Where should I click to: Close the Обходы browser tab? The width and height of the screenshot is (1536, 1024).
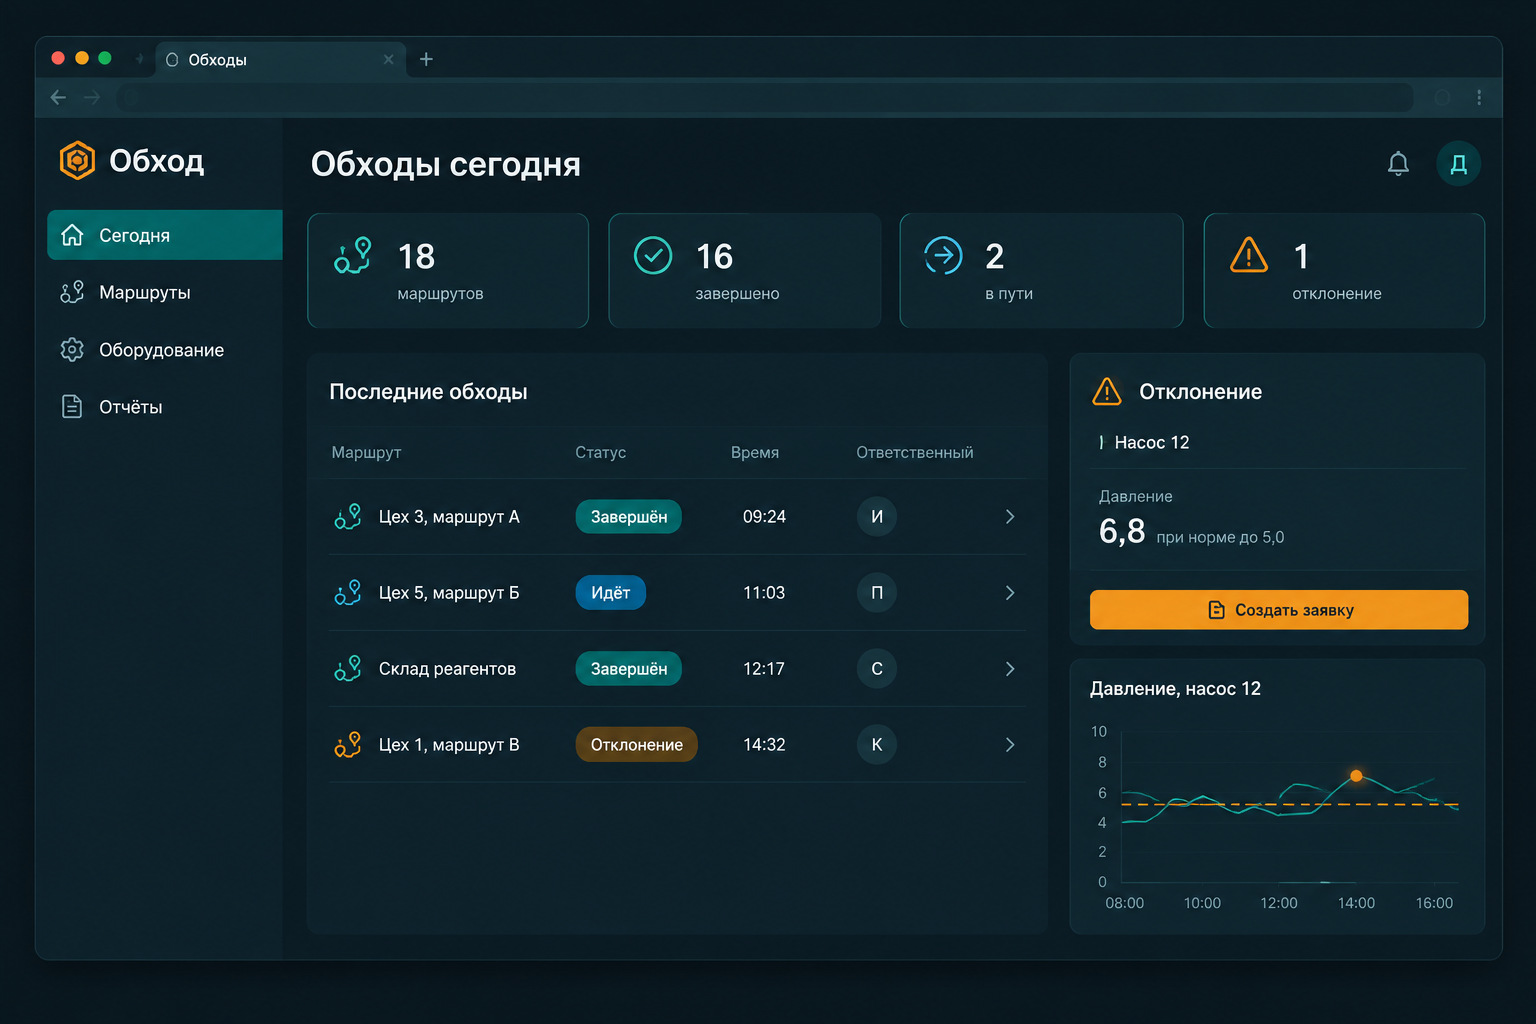[x=389, y=60]
